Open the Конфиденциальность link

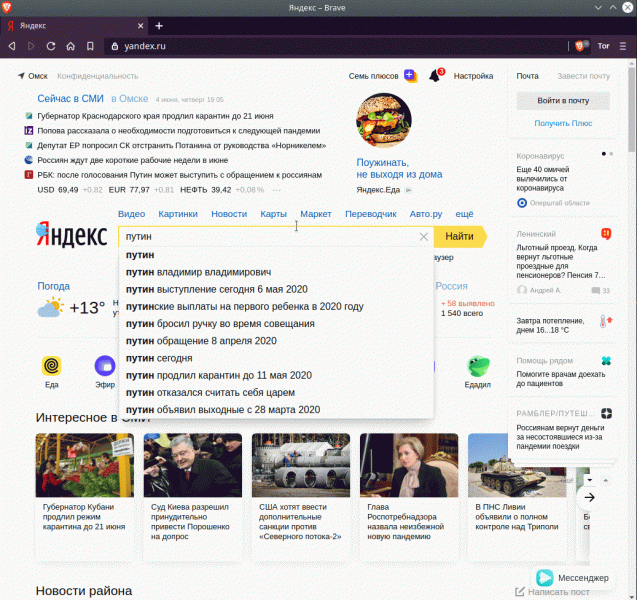[x=98, y=76]
